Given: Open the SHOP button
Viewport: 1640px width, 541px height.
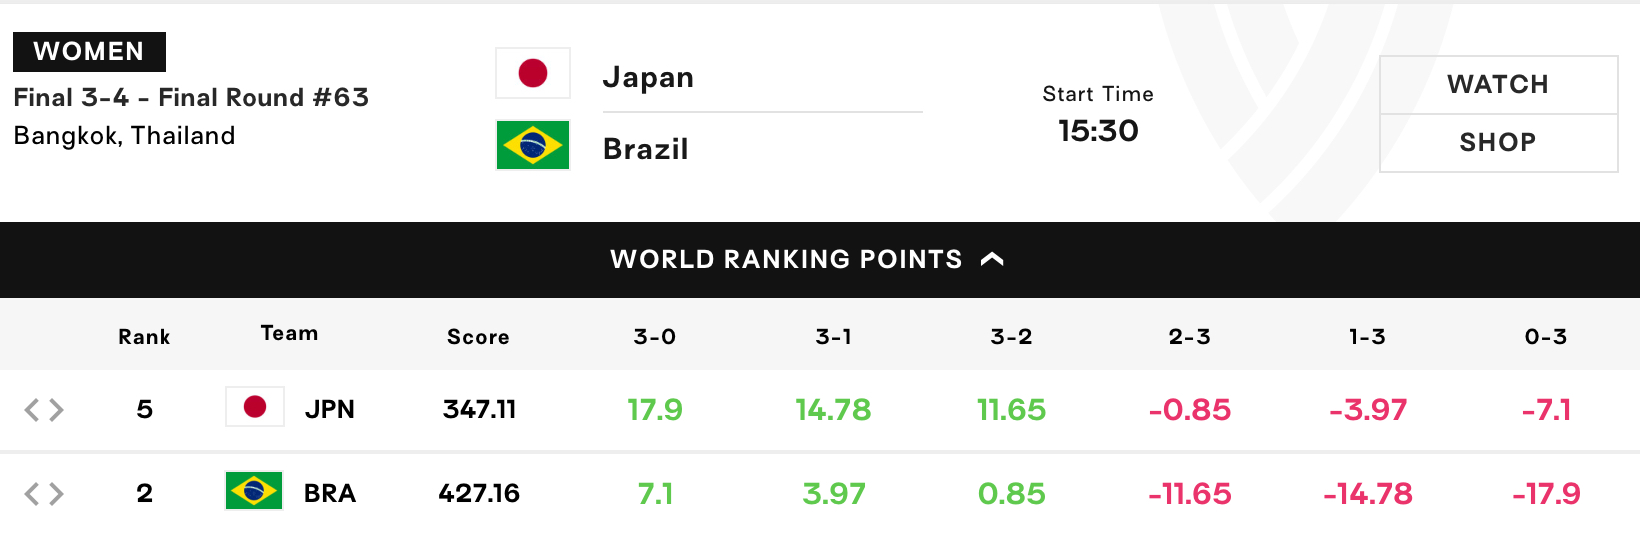Looking at the screenshot, I should pos(1498,143).
